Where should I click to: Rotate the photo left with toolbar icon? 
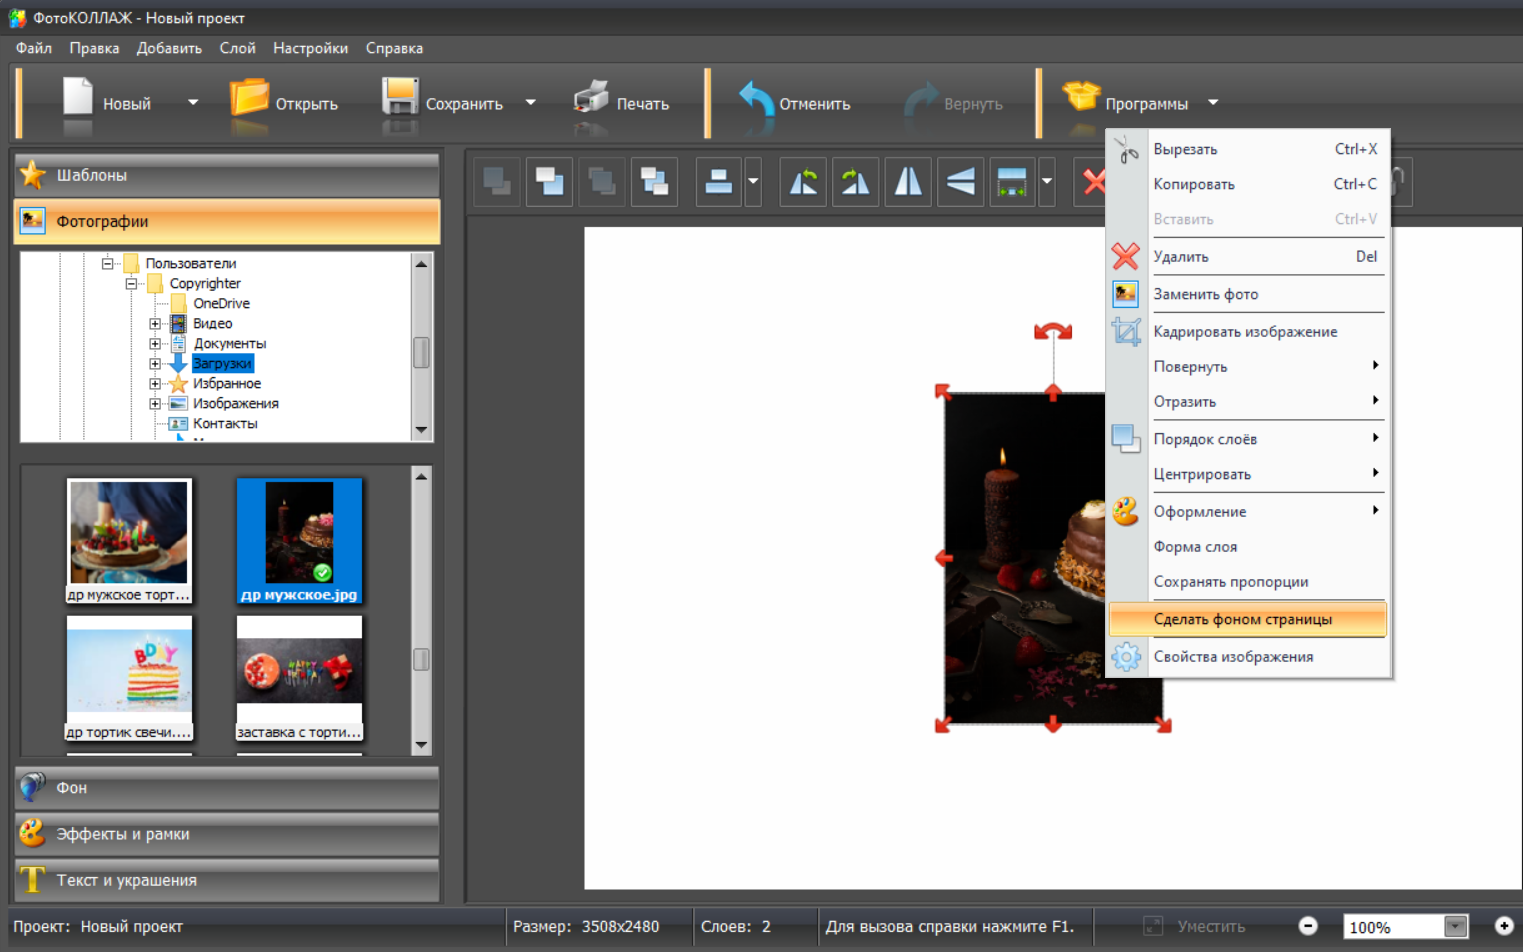803,182
